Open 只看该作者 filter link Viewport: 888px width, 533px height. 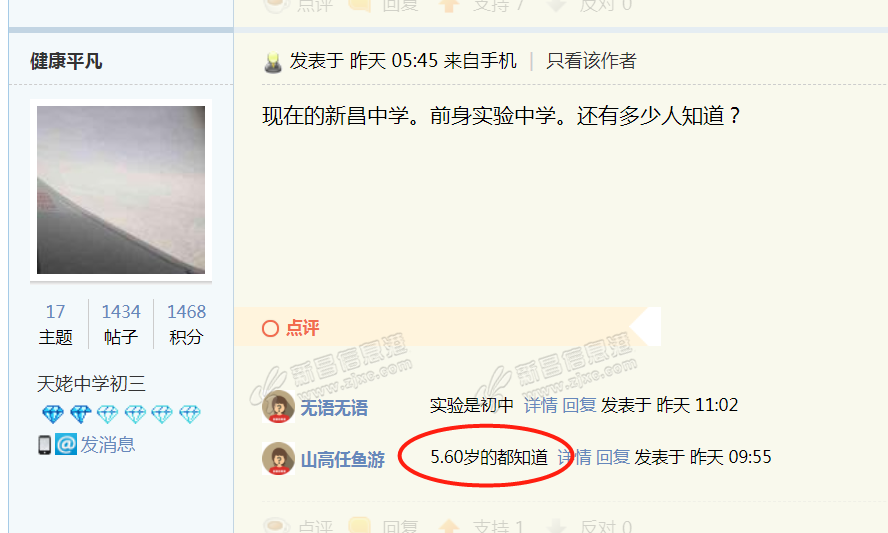591,61
